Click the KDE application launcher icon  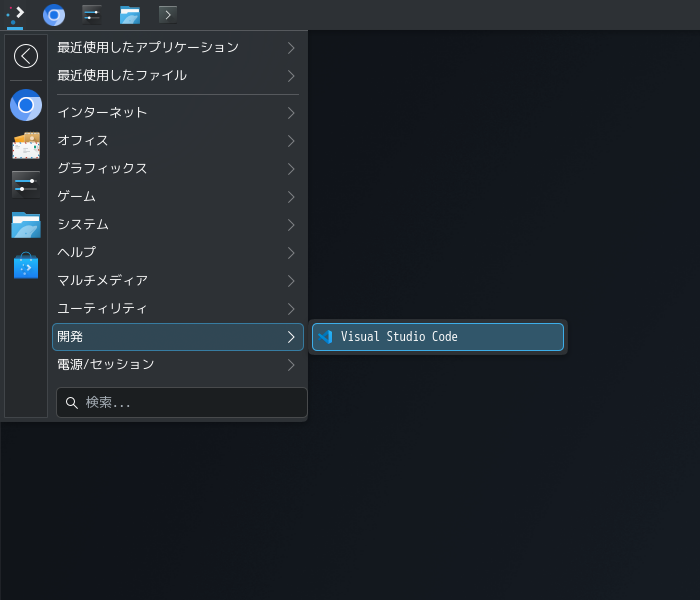coord(15,15)
